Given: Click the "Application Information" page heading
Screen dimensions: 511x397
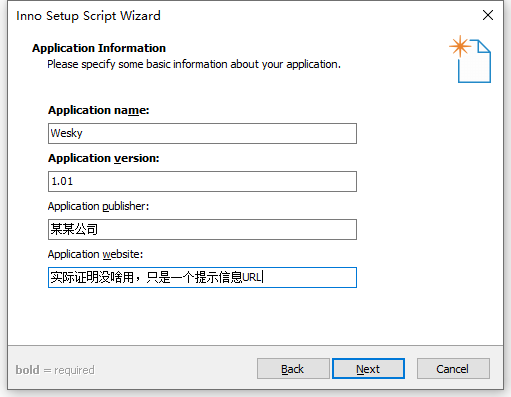Looking at the screenshot, I should [x=99, y=48].
